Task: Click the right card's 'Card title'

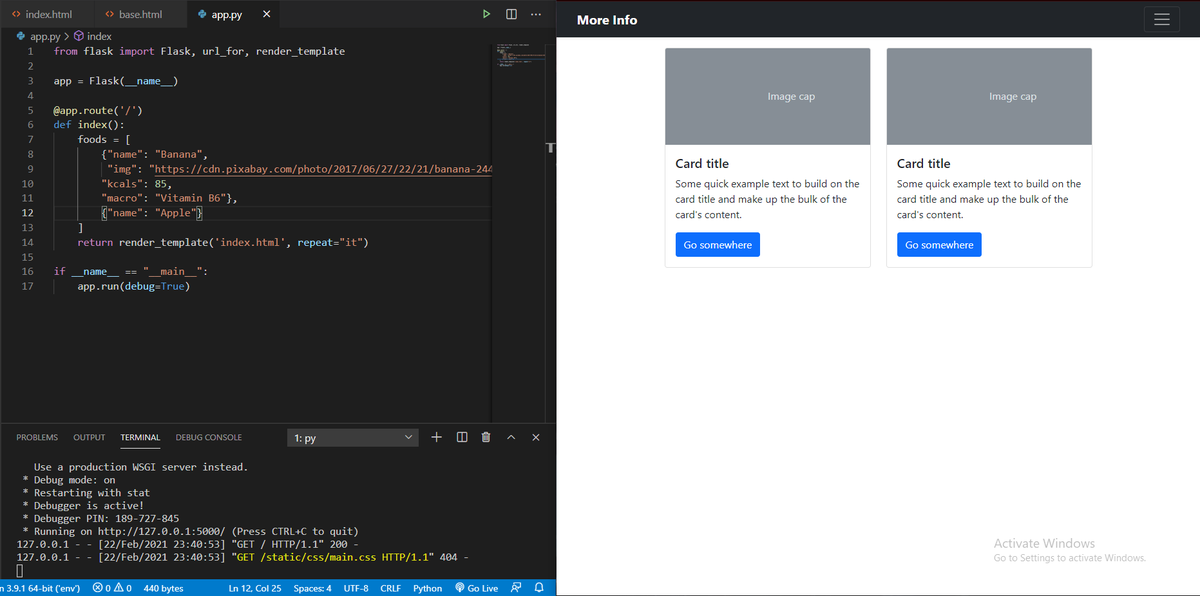Action: [x=924, y=163]
